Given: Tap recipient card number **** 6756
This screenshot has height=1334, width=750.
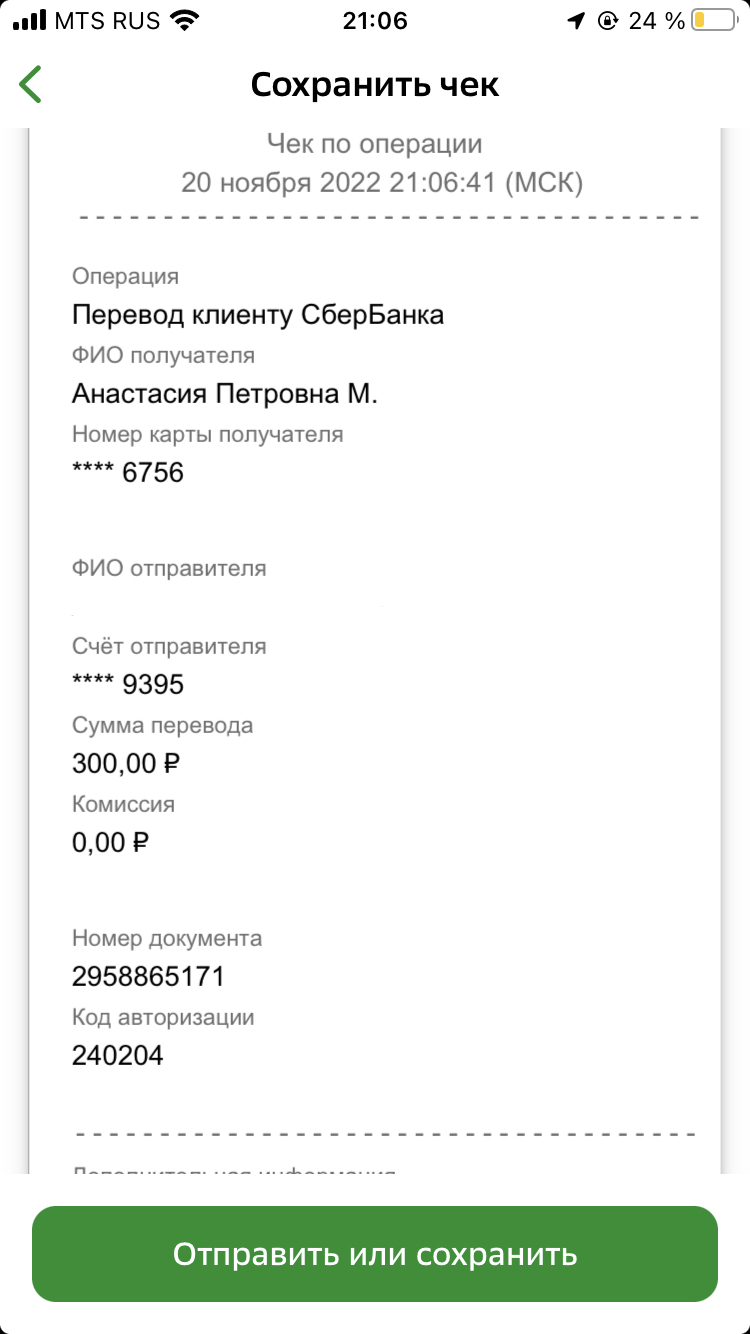Looking at the screenshot, I should pyautogui.click(x=128, y=472).
